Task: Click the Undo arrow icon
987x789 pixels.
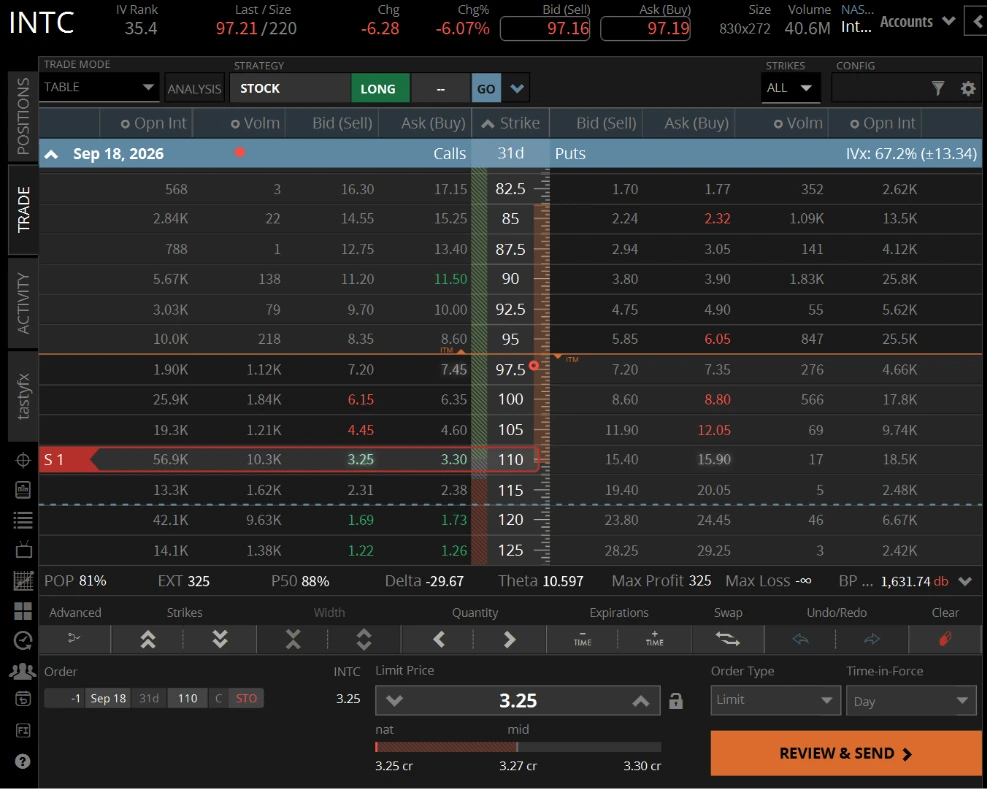Action: pyautogui.click(x=800, y=639)
